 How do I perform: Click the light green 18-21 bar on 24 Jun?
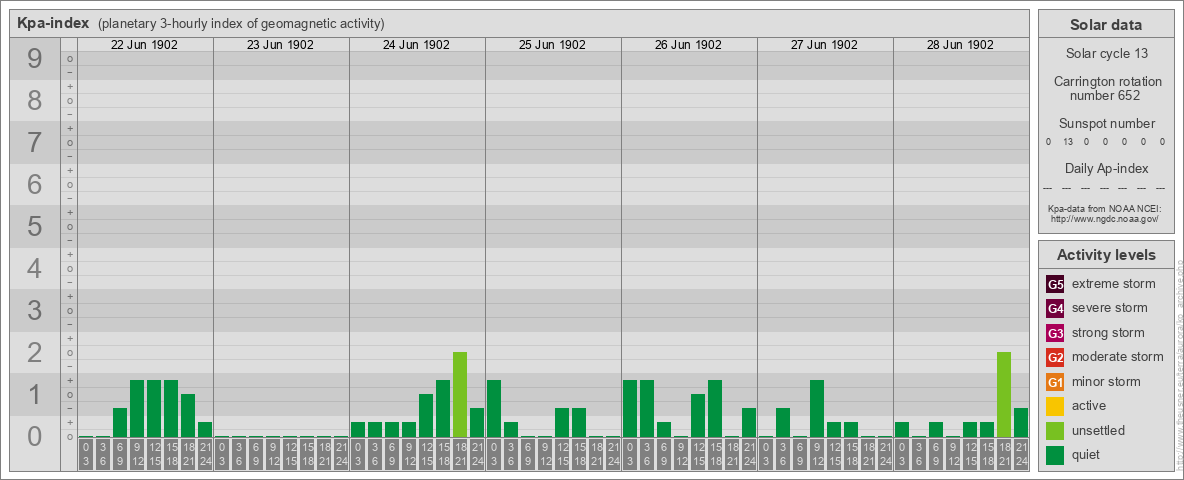460,395
